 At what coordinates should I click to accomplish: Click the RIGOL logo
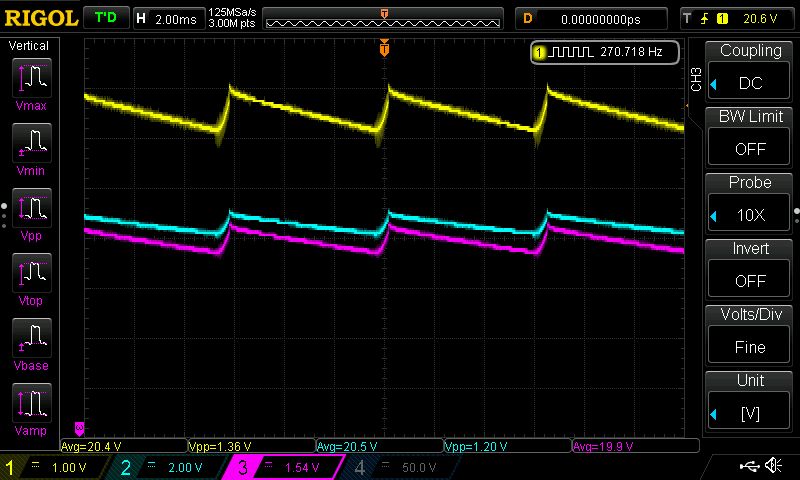coord(41,19)
